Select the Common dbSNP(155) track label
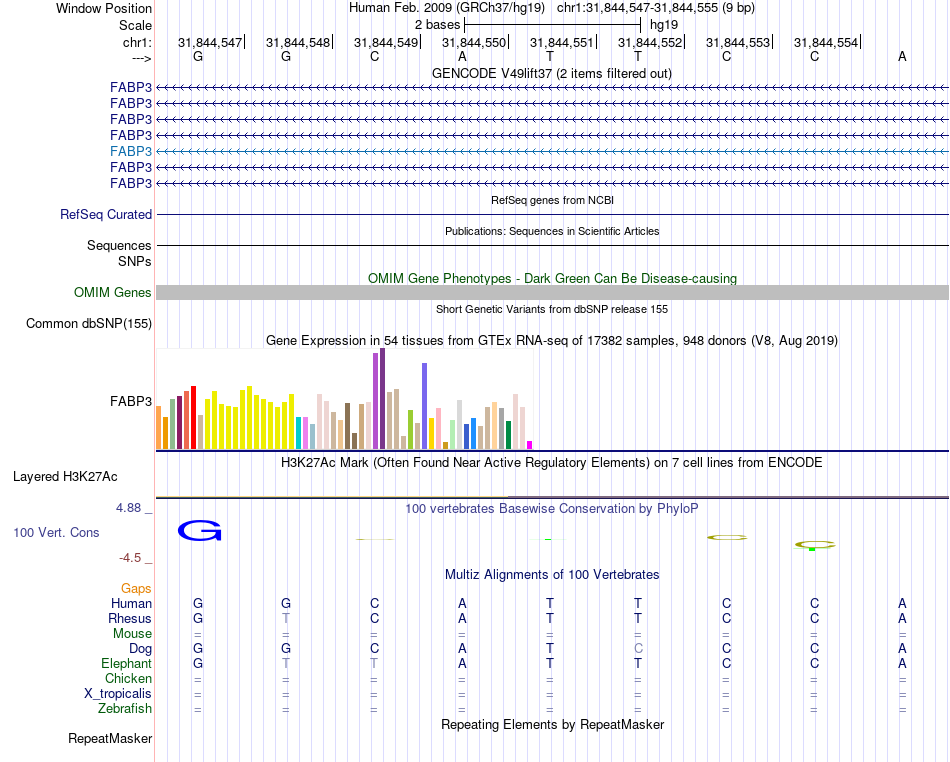Screen dimensions: 950x762 tap(89, 323)
